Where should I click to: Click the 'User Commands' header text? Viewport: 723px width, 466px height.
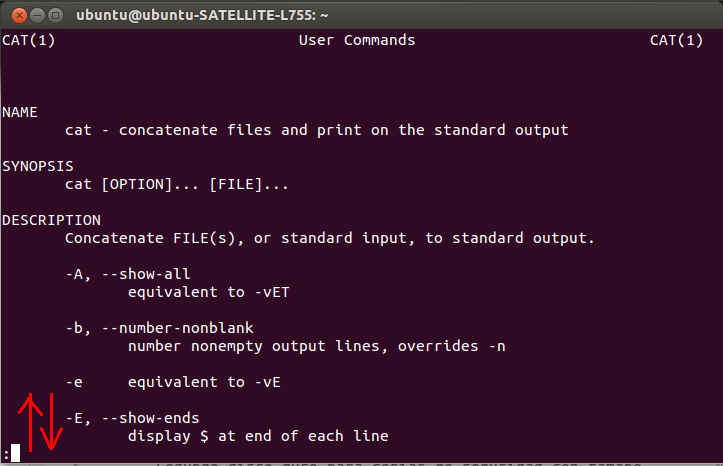tap(356, 40)
